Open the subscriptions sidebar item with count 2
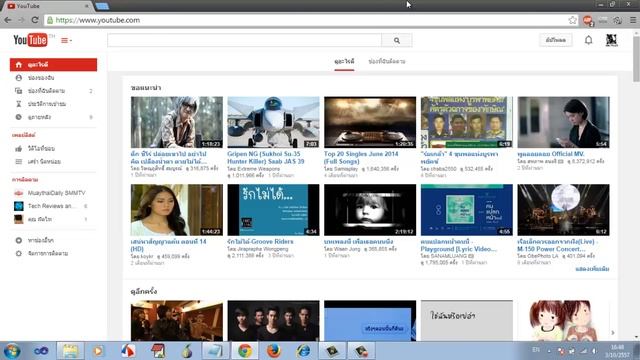The height and width of the screenshot is (360, 640). (53, 91)
